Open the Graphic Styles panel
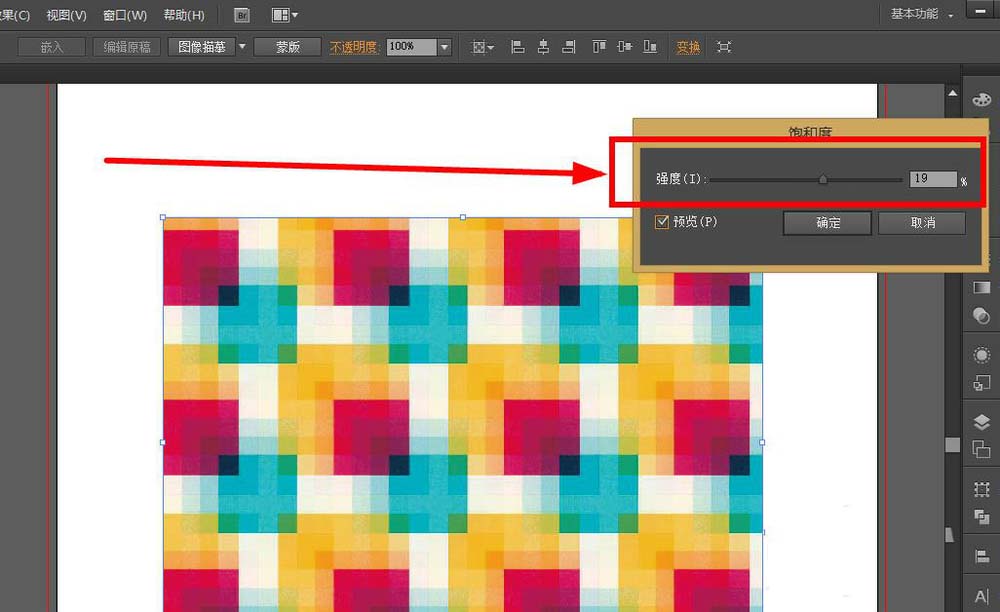 982,383
